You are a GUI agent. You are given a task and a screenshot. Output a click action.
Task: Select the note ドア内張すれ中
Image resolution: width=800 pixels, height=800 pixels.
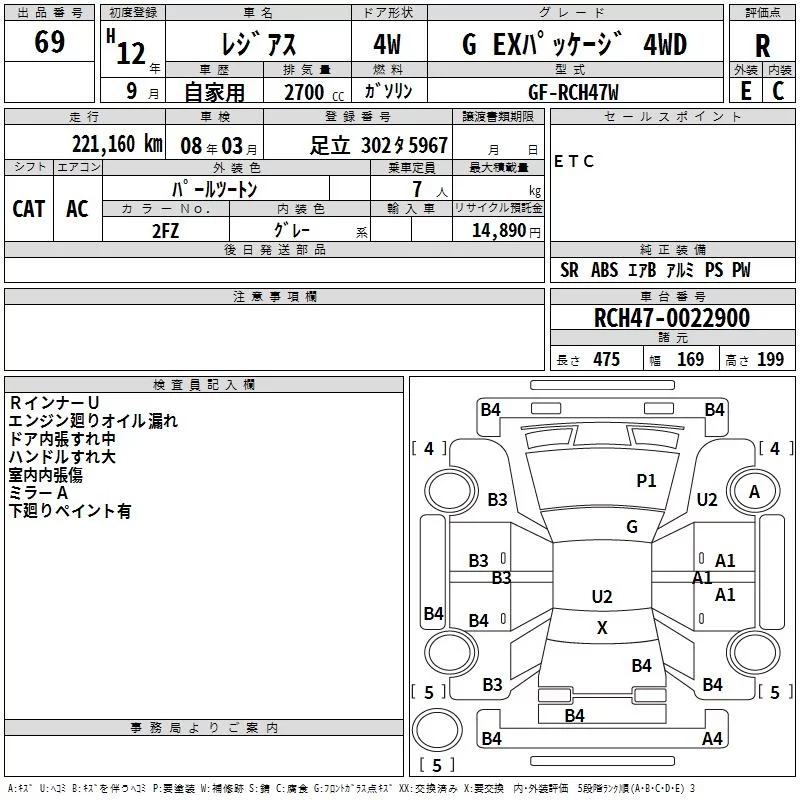click(62, 439)
